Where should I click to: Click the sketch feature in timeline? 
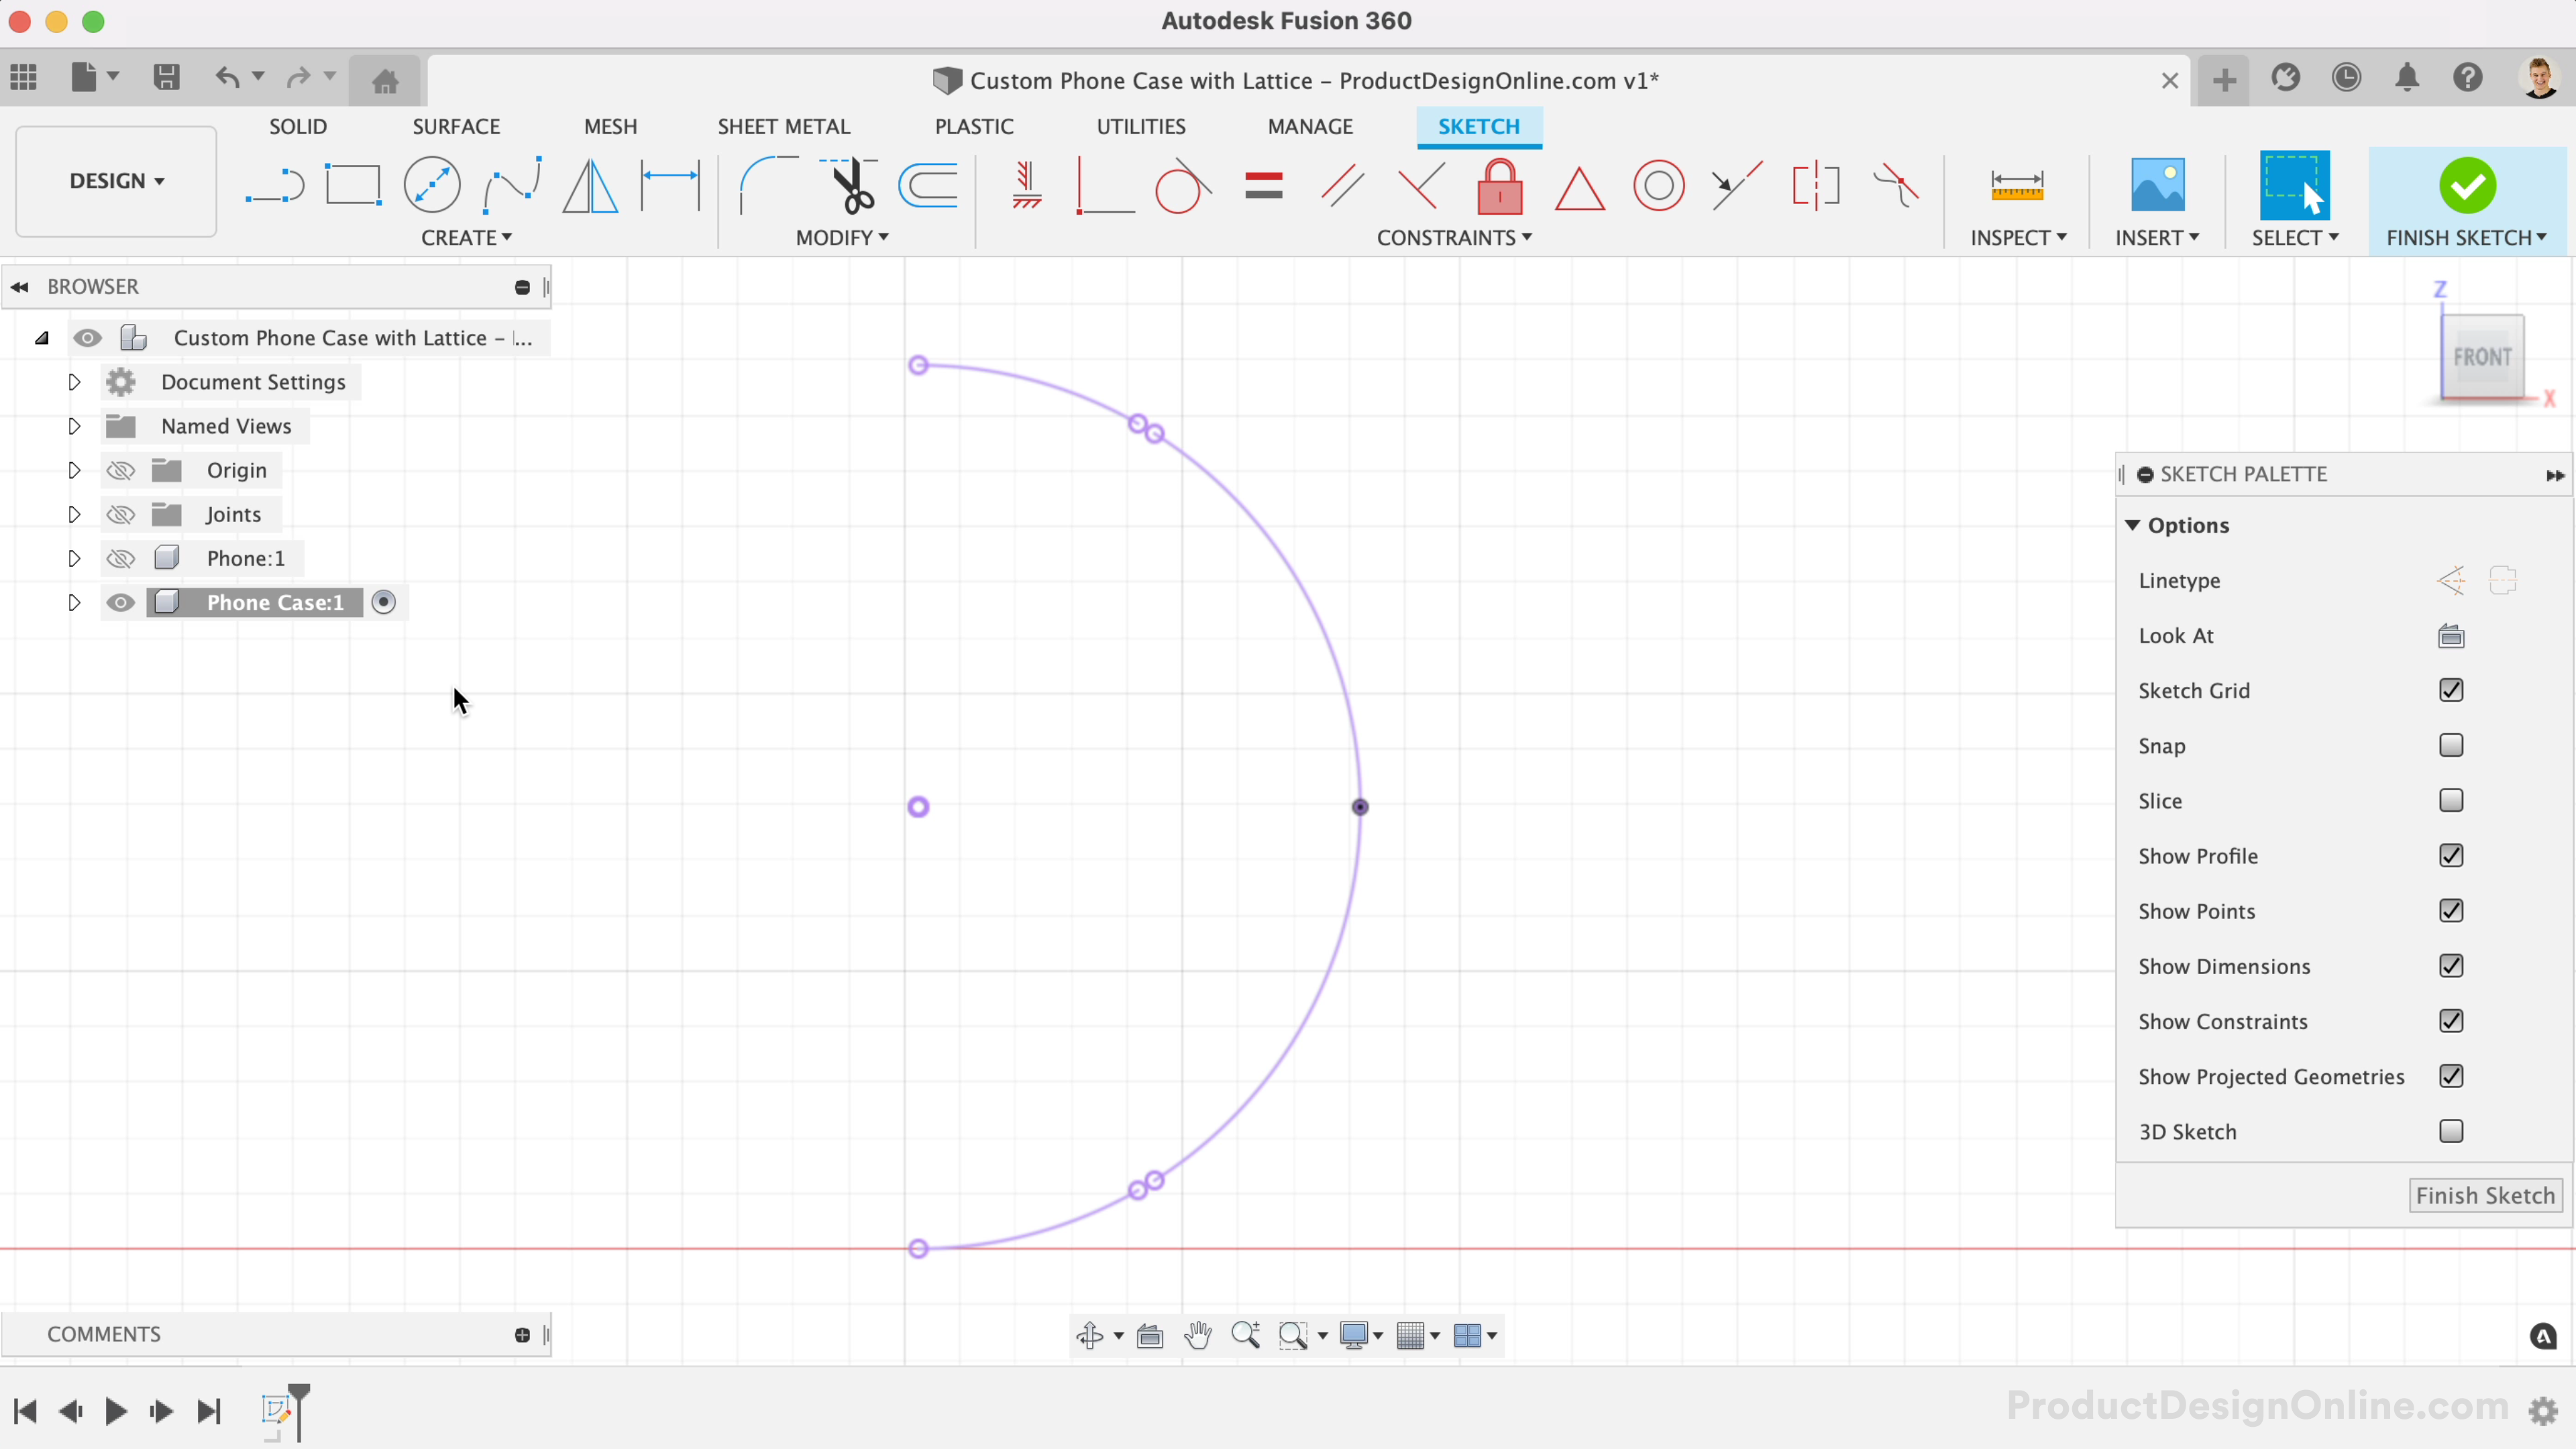tap(275, 1410)
